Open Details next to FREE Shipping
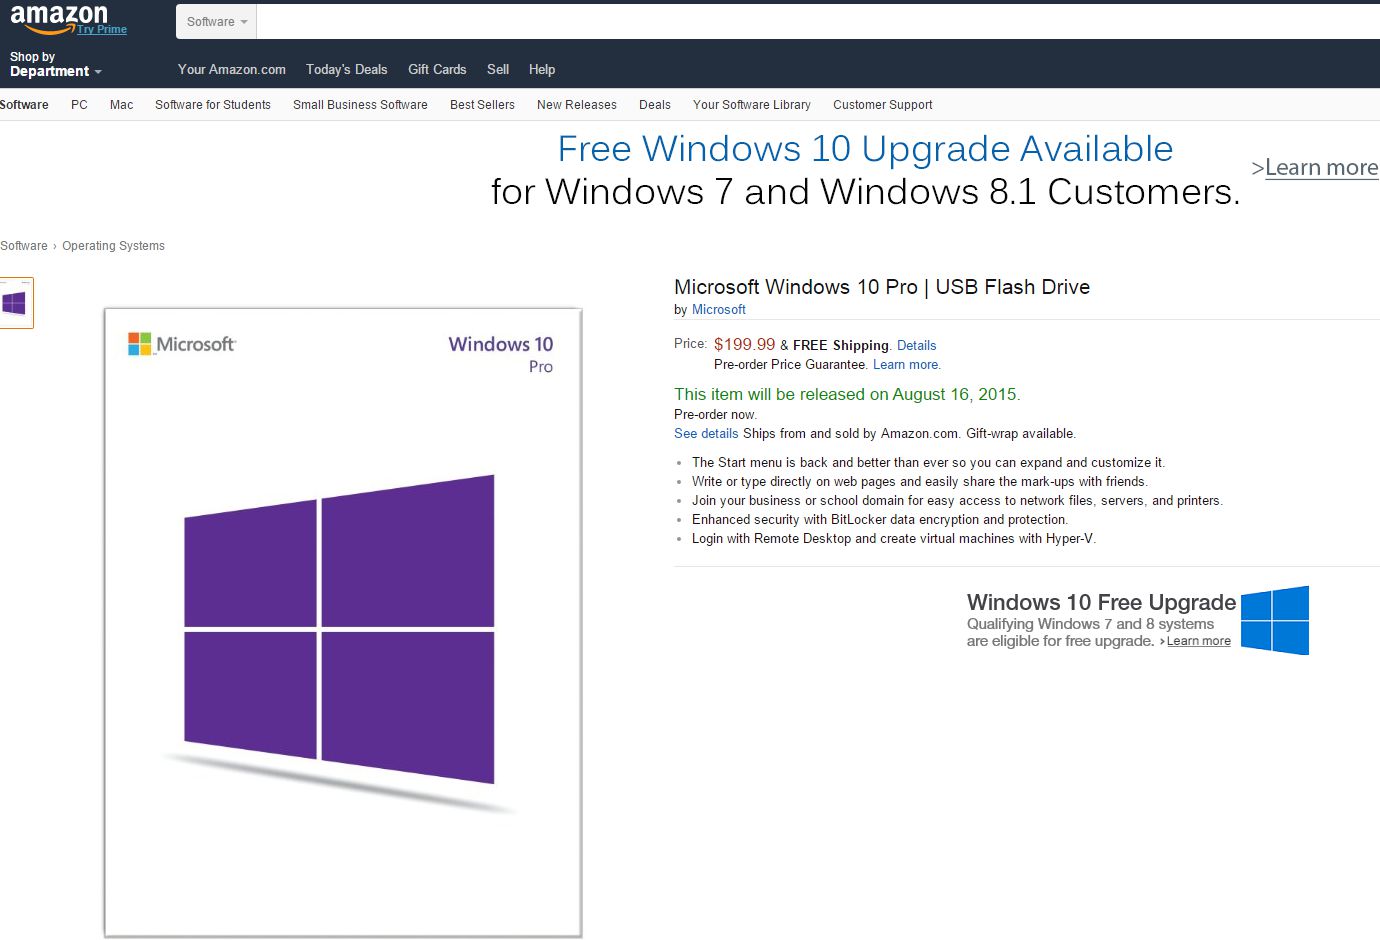 916,345
